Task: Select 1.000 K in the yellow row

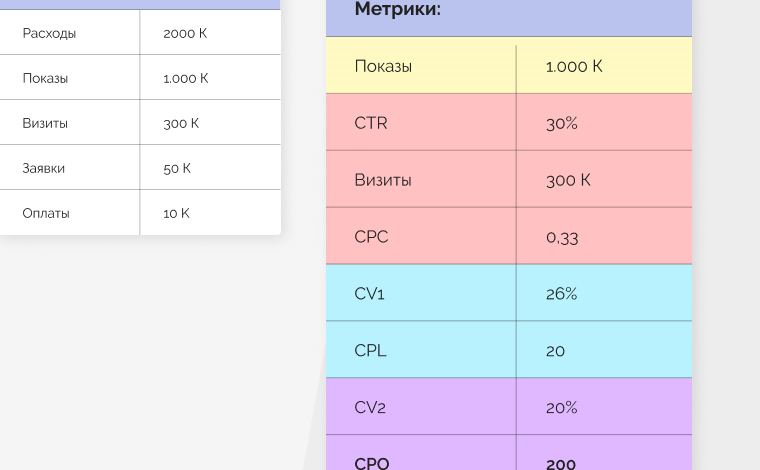Action: pyautogui.click(x=574, y=66)
